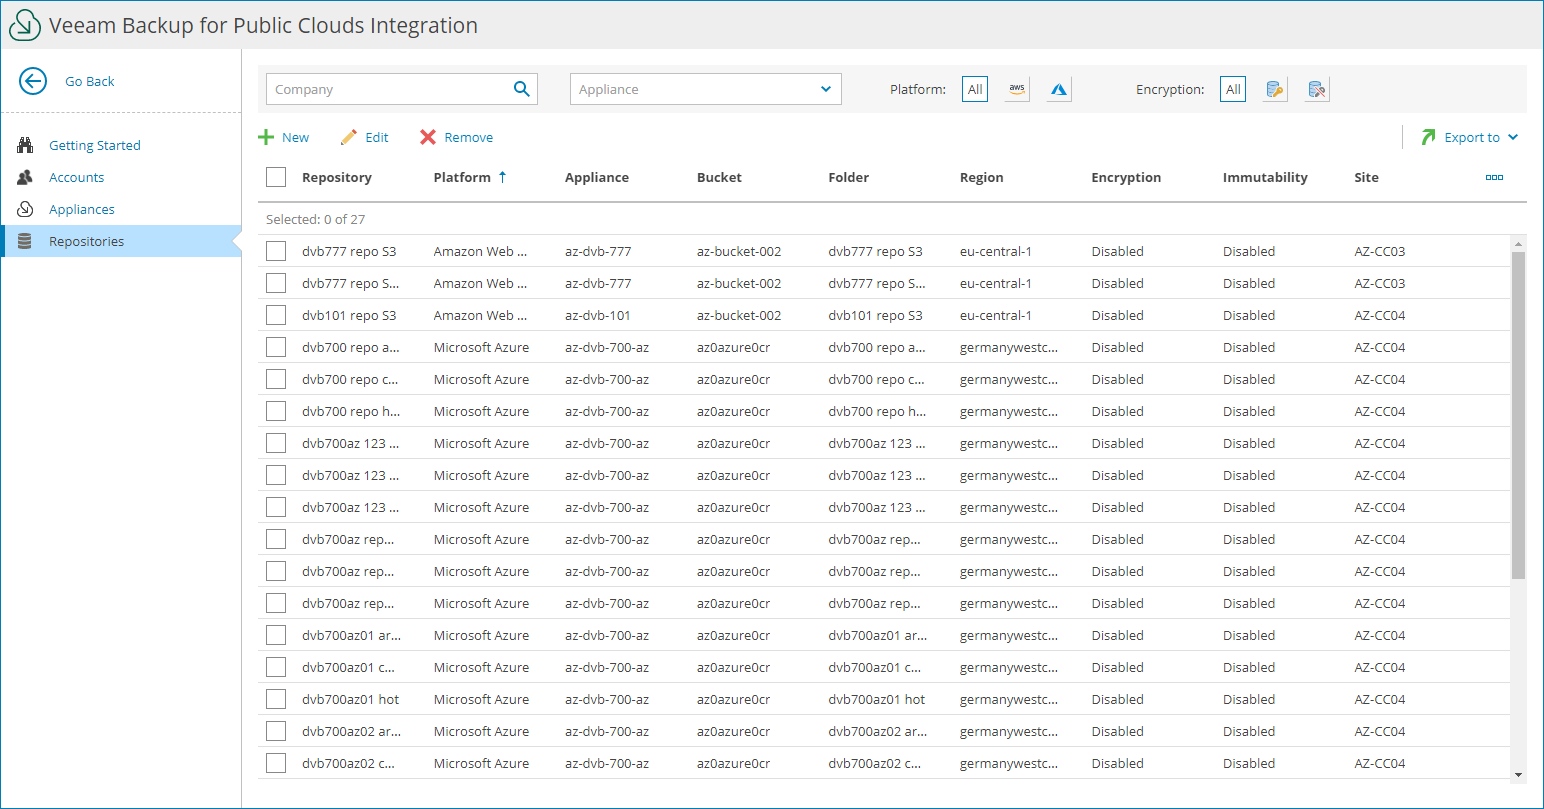Select the checkbox for dvb101 repo S3
Viewport: 1544px width, 809px height.
276,315
